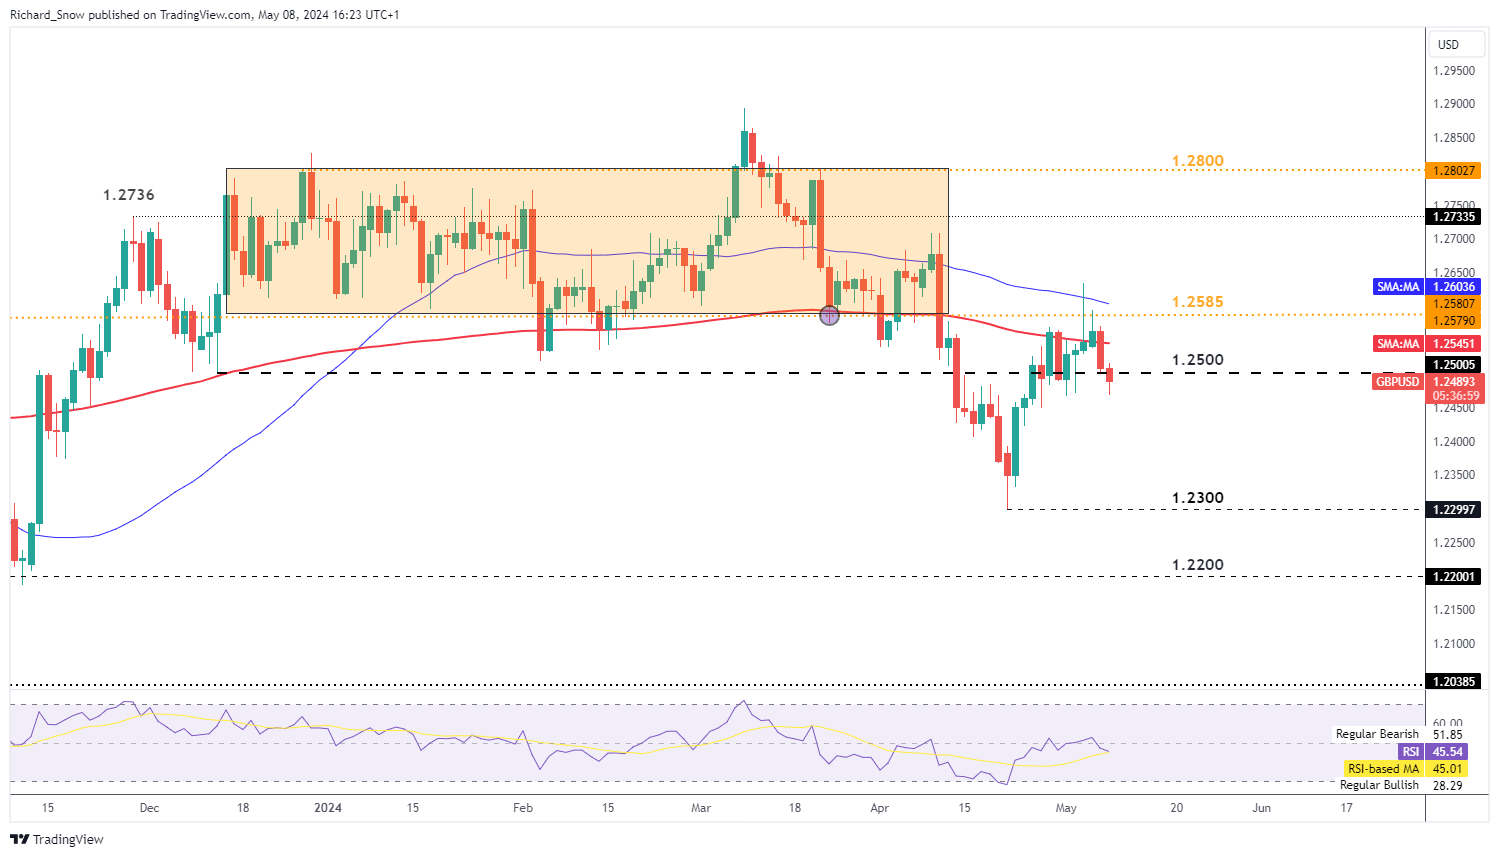
Task: Select the 1.2200 level label
Action: (x=1197, y=565)
